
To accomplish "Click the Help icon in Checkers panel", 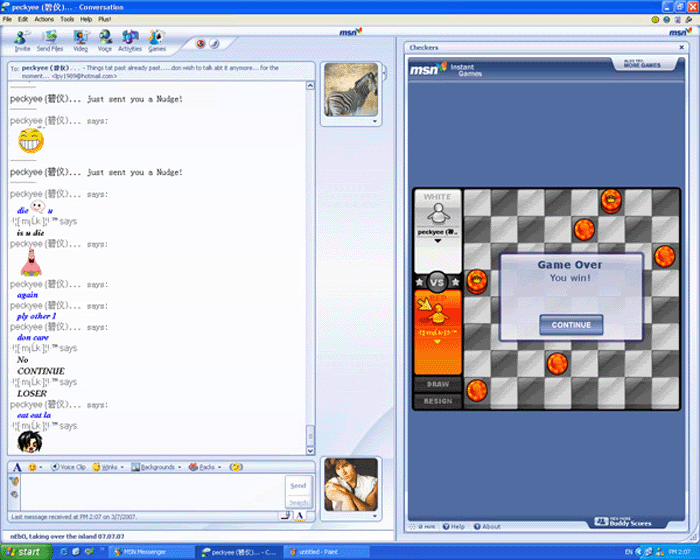I will pyautogui.click(x=453, y=527).
